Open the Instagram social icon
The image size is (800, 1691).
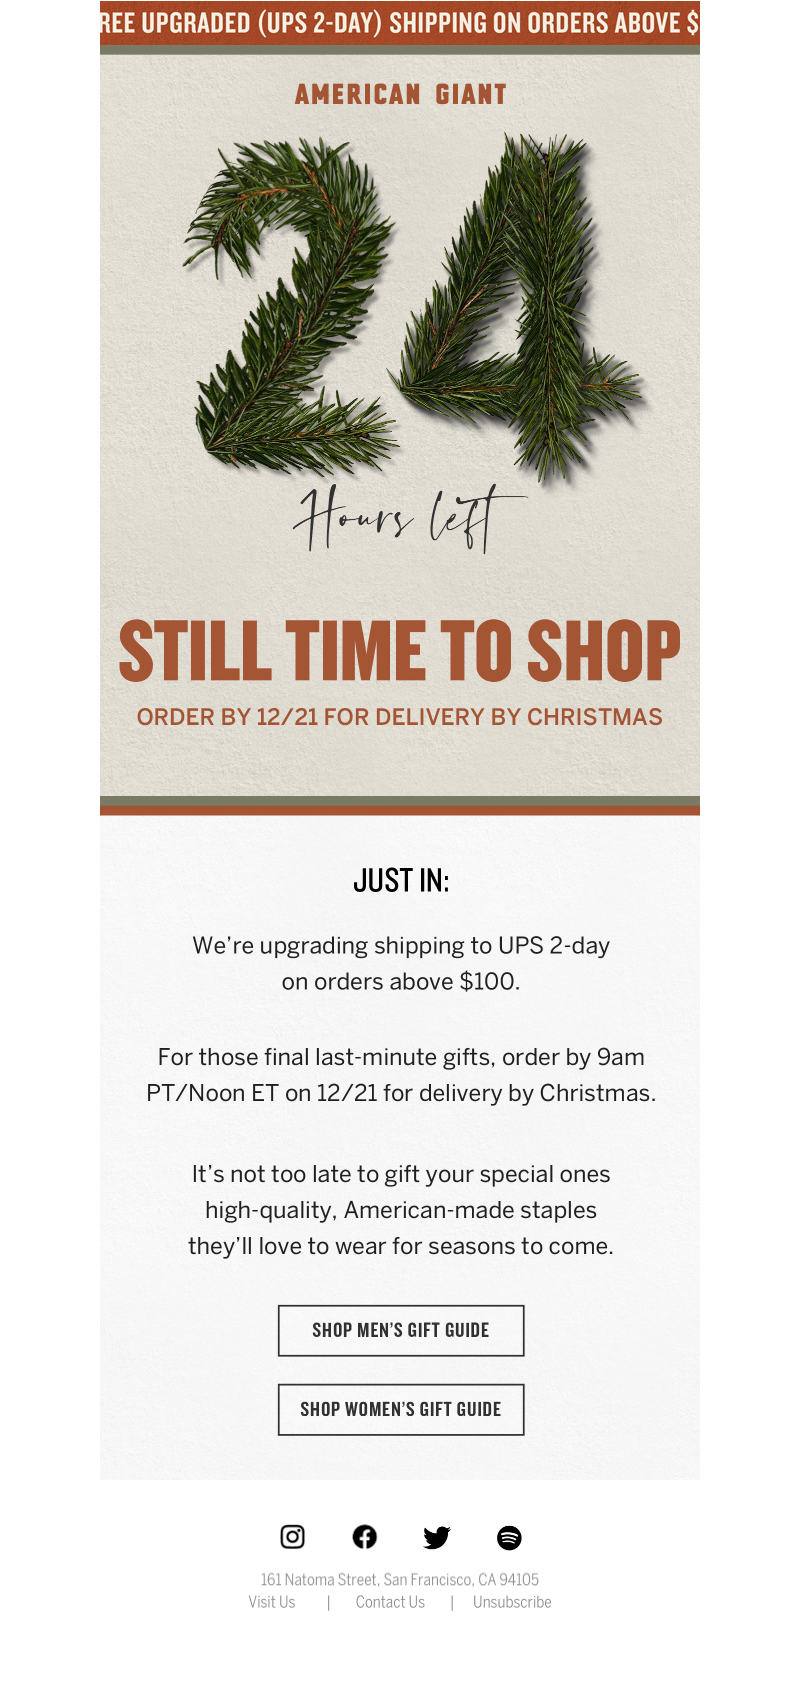(292, 1537)
